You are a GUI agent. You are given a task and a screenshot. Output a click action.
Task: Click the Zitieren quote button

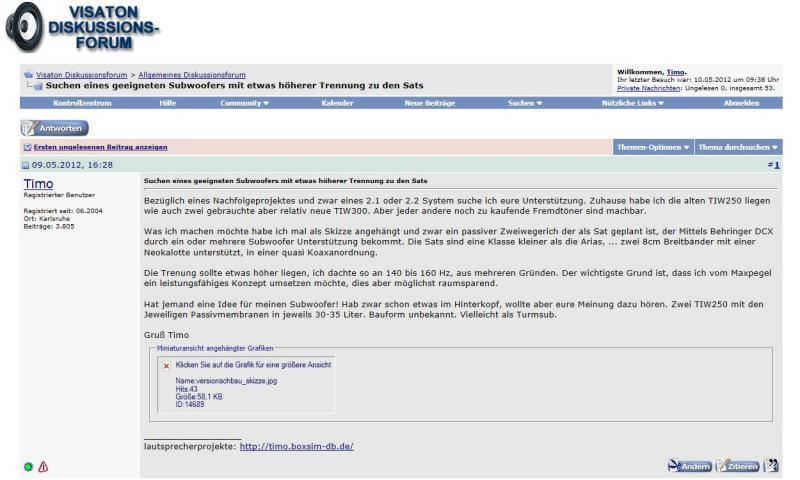coord(738,466)
